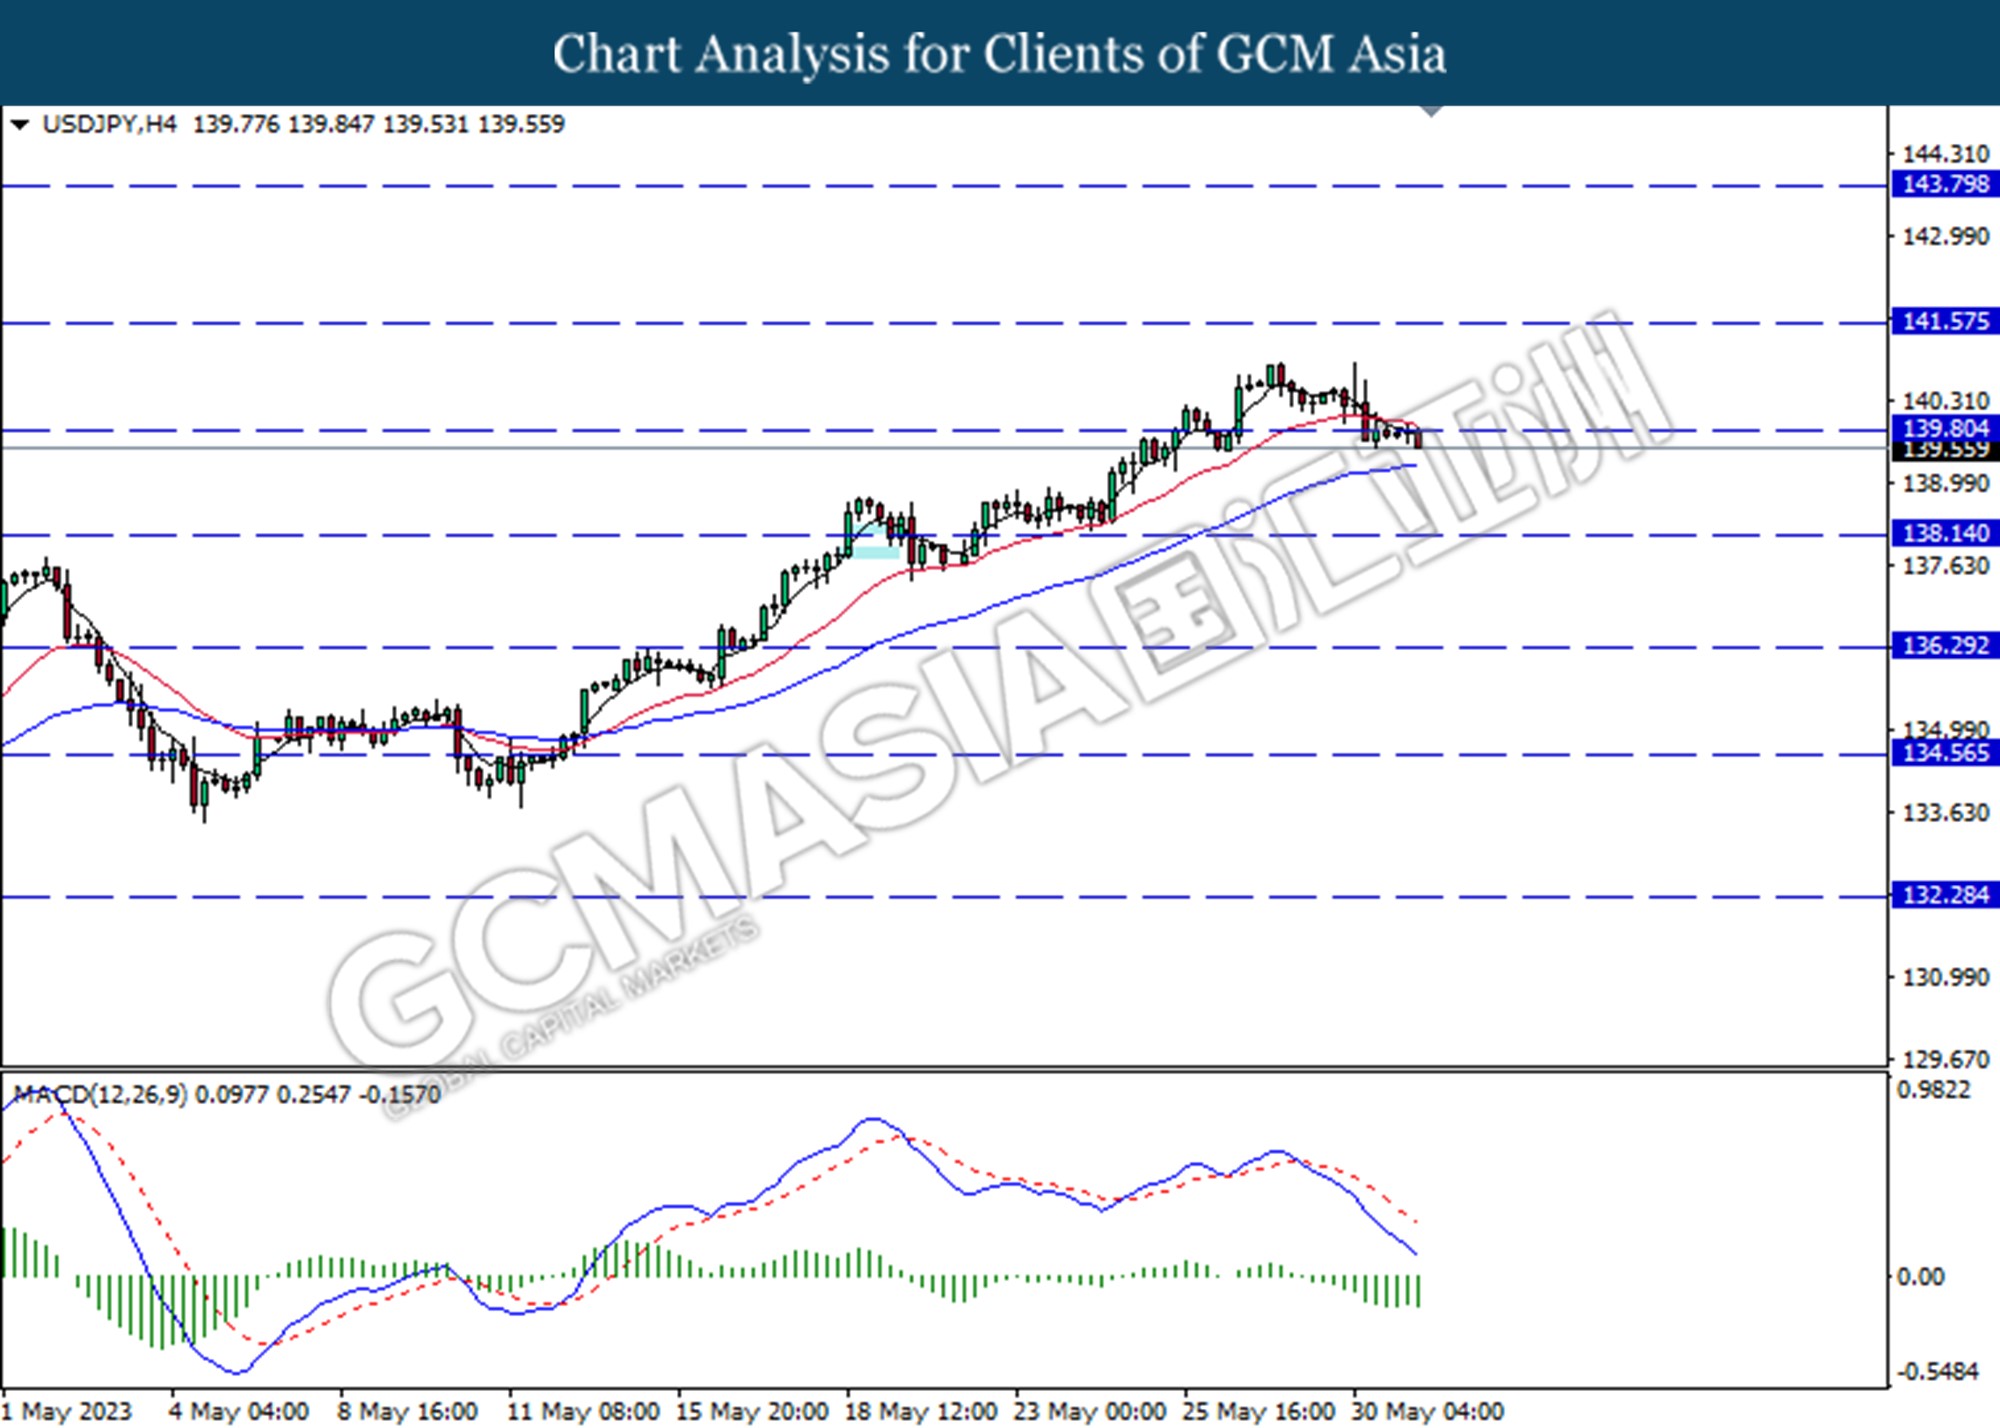Click the 132.284 price level label
Viewport: 2000px width, 1428px height.
[1945, 894]
